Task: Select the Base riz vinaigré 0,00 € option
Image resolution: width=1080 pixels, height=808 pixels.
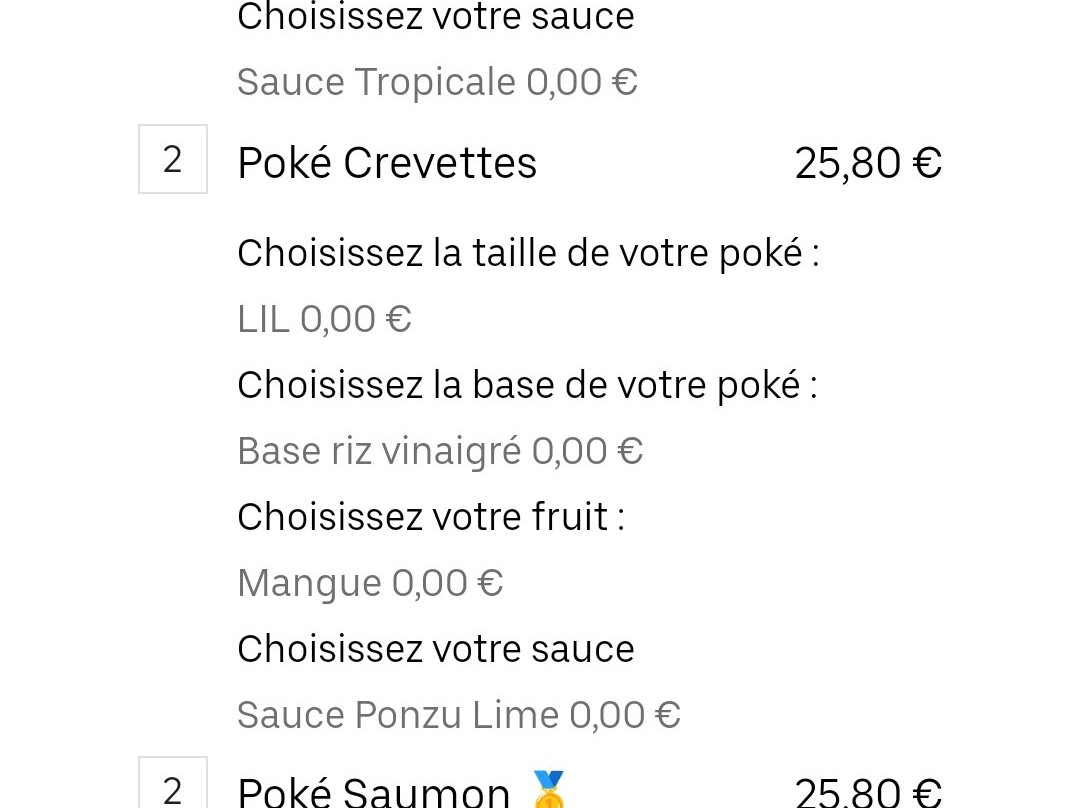Action: click(440, 451)
